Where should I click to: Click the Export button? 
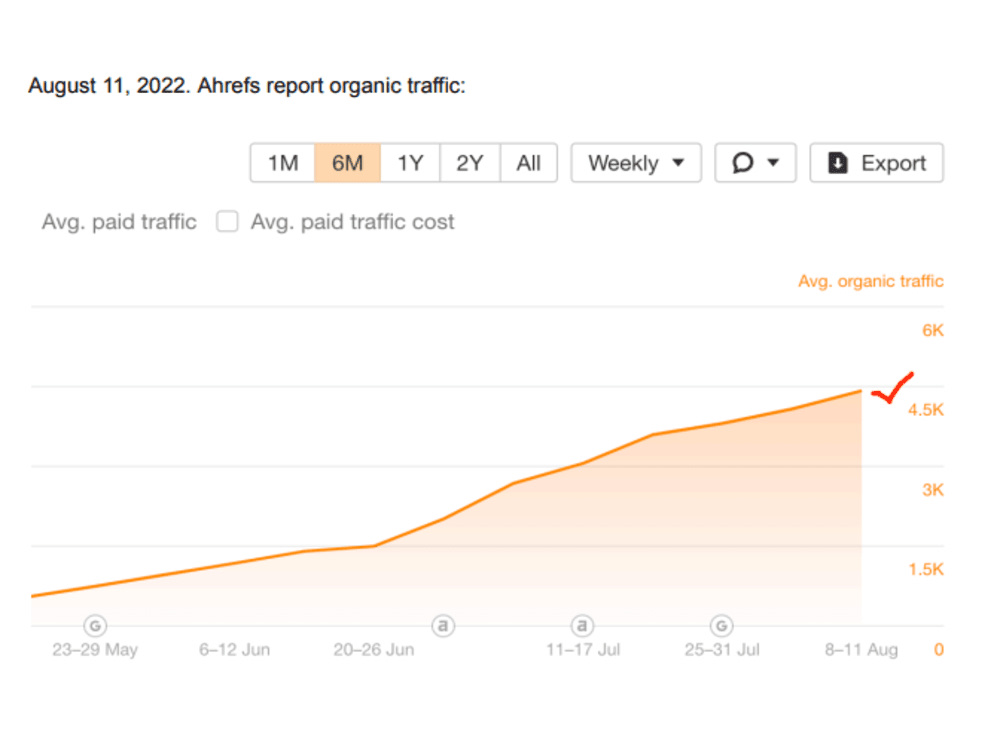(876, 163)
